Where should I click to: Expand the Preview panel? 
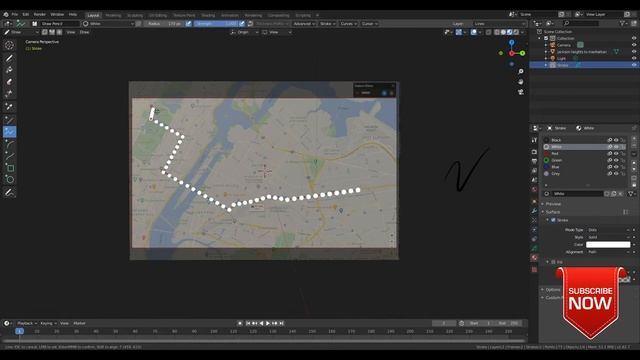553,204
